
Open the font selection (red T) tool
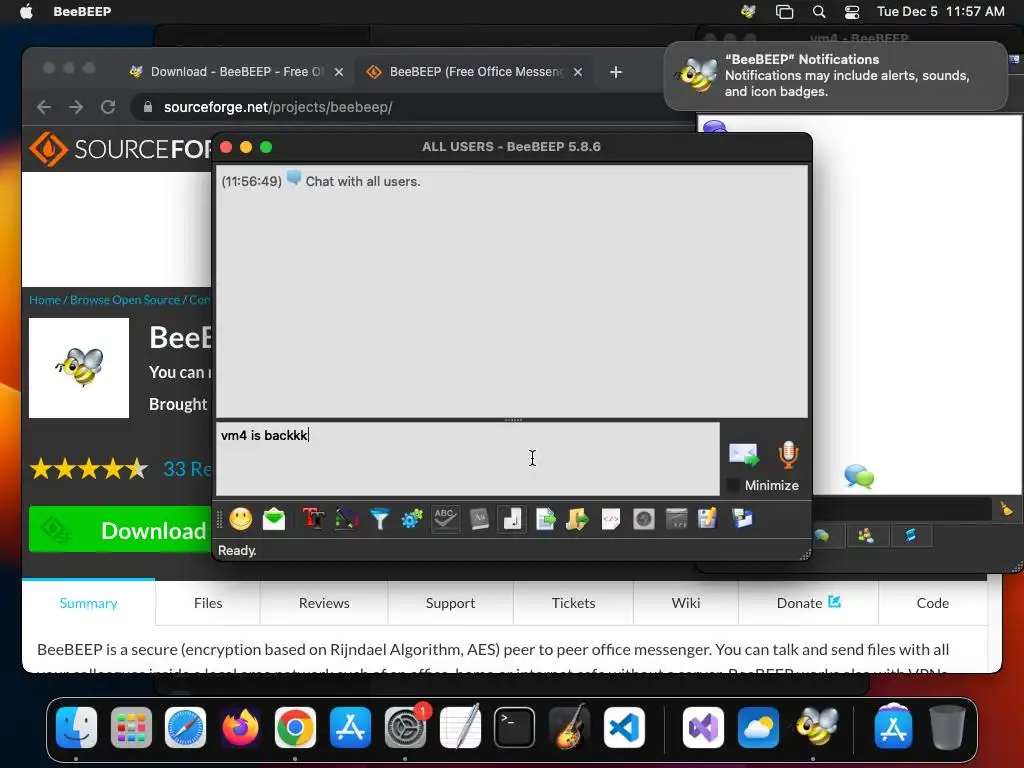313,519
